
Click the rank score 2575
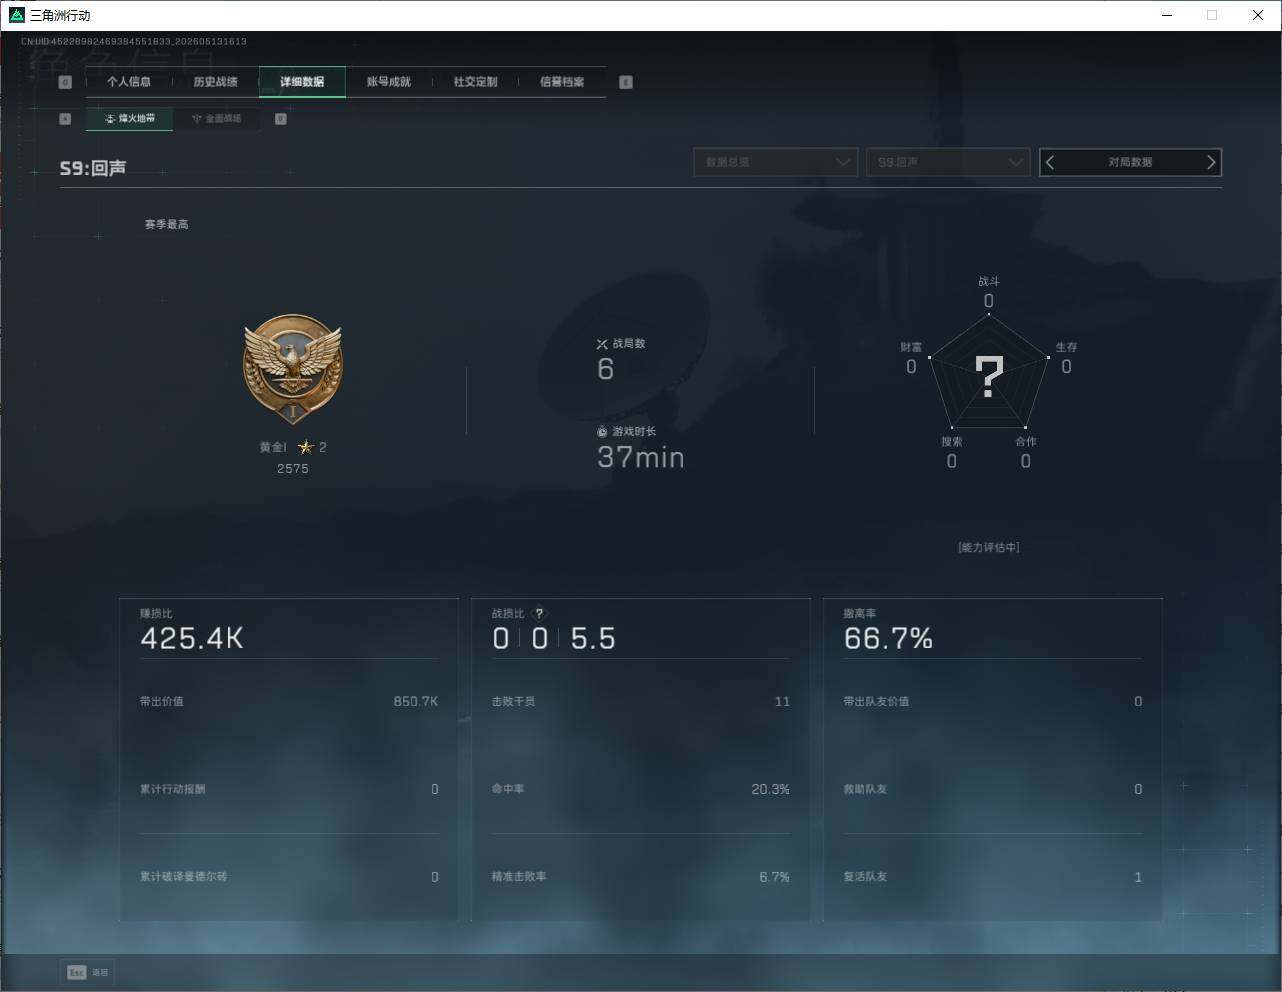coord(293,469)
